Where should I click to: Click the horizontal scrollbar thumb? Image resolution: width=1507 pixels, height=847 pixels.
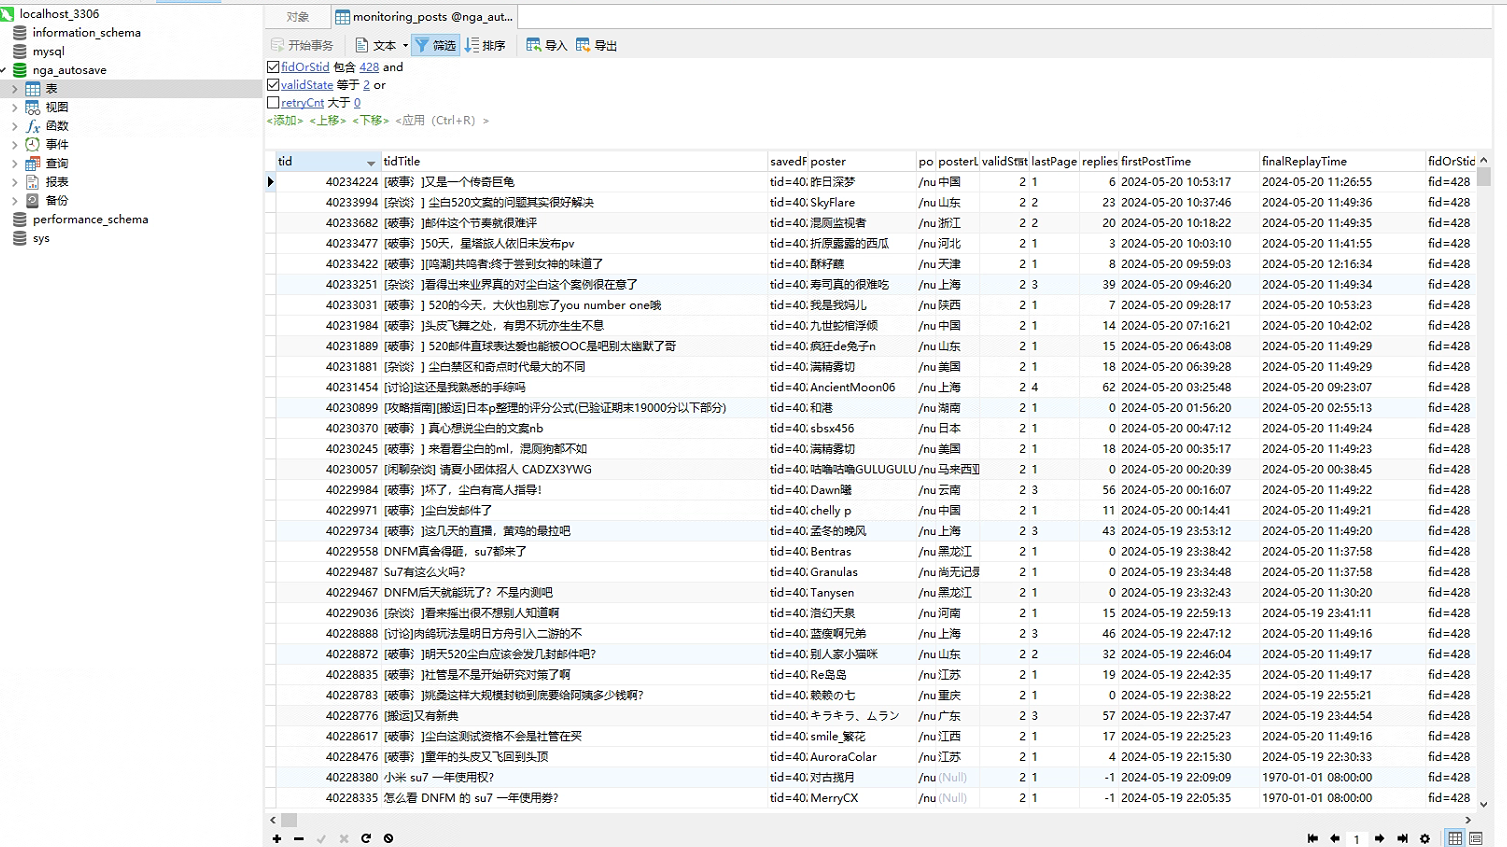pyautogui.click(x=289, y=819)
